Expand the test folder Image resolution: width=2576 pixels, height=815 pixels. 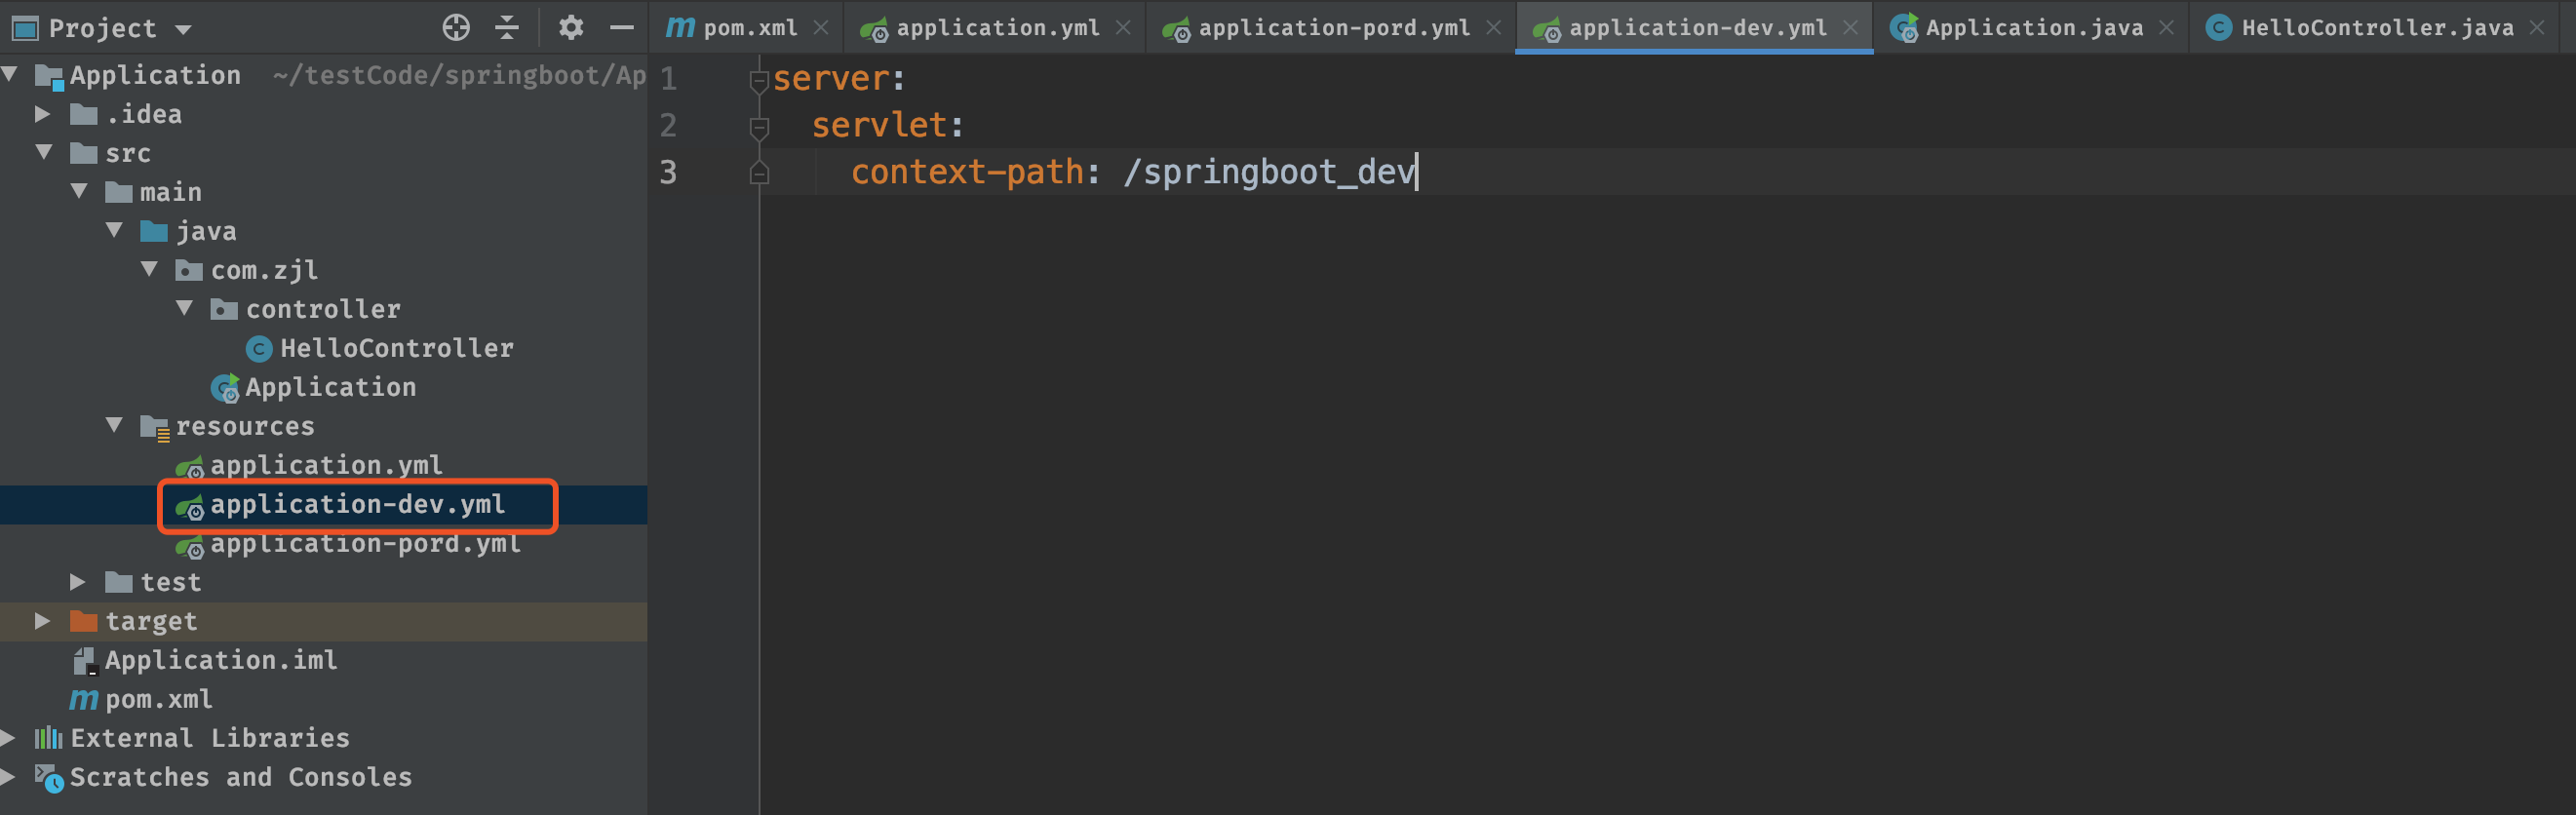coord(77,582)
